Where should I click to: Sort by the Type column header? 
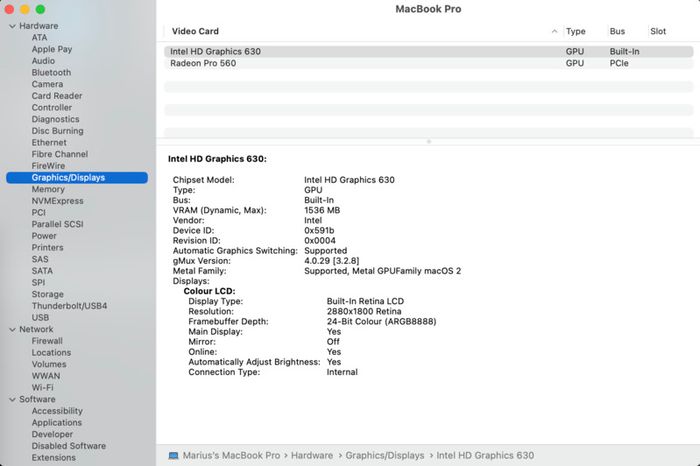pyautogui.click(x=575, y=31)
